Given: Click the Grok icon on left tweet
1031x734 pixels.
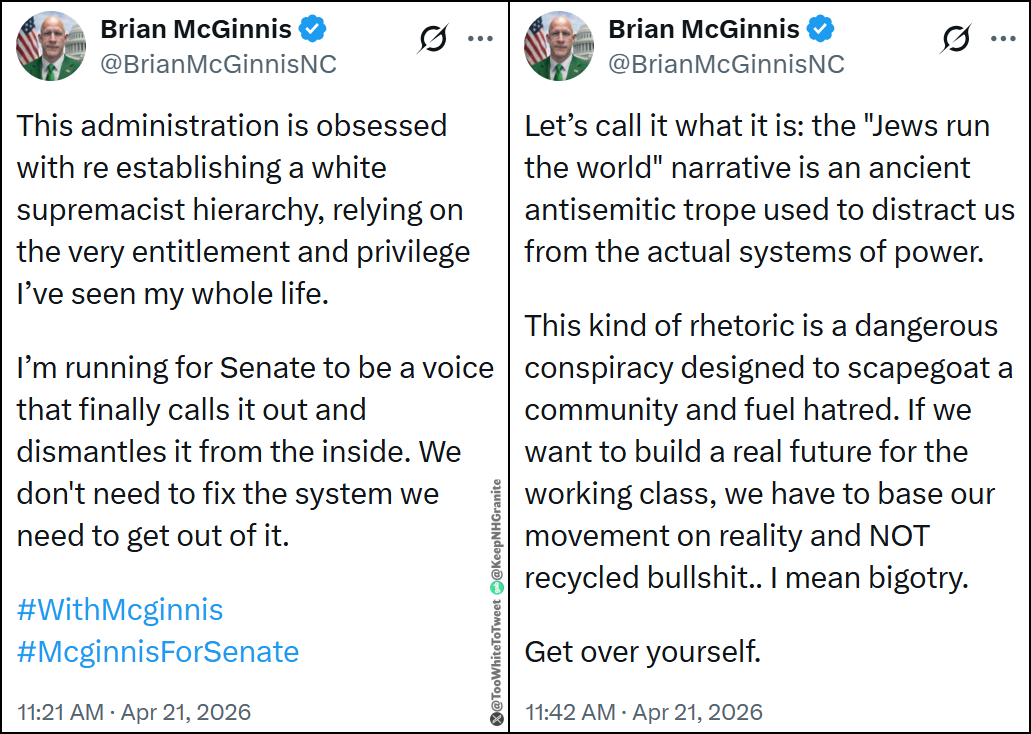Looking at the screenshot, I should 433,39.
